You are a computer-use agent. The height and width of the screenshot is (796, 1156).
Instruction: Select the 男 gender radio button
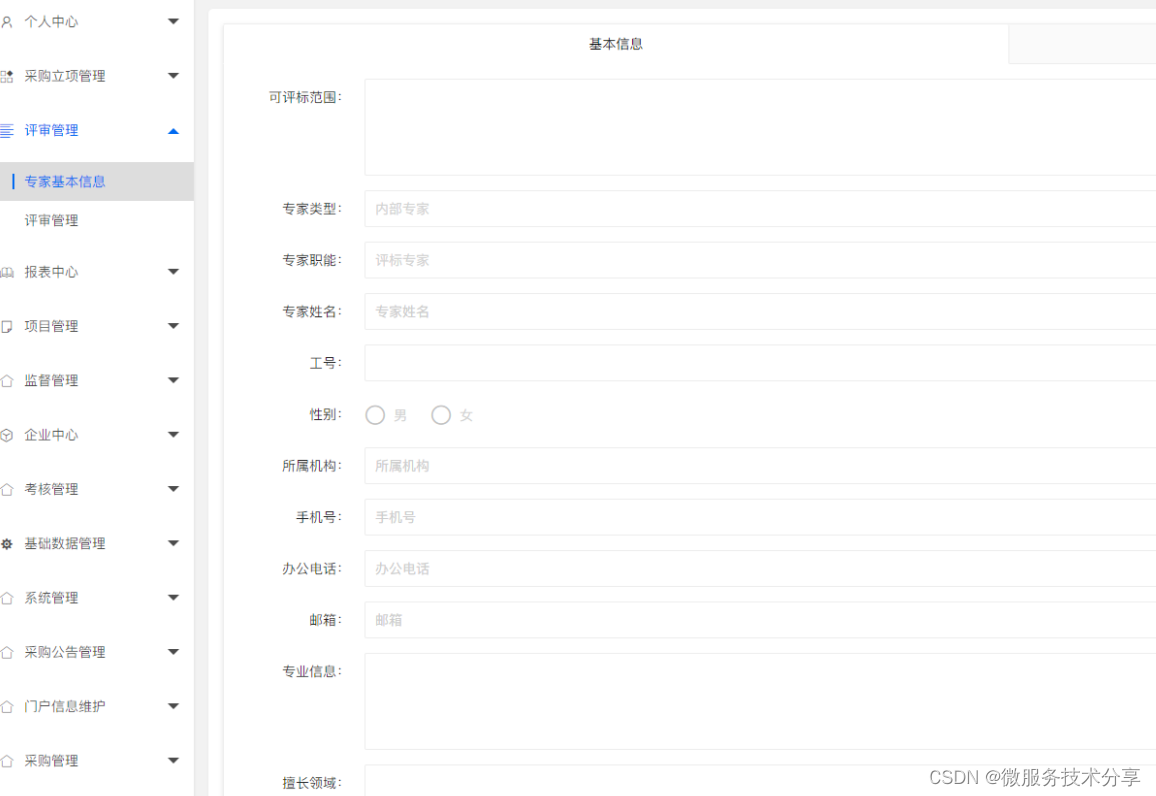pos(375,414)
